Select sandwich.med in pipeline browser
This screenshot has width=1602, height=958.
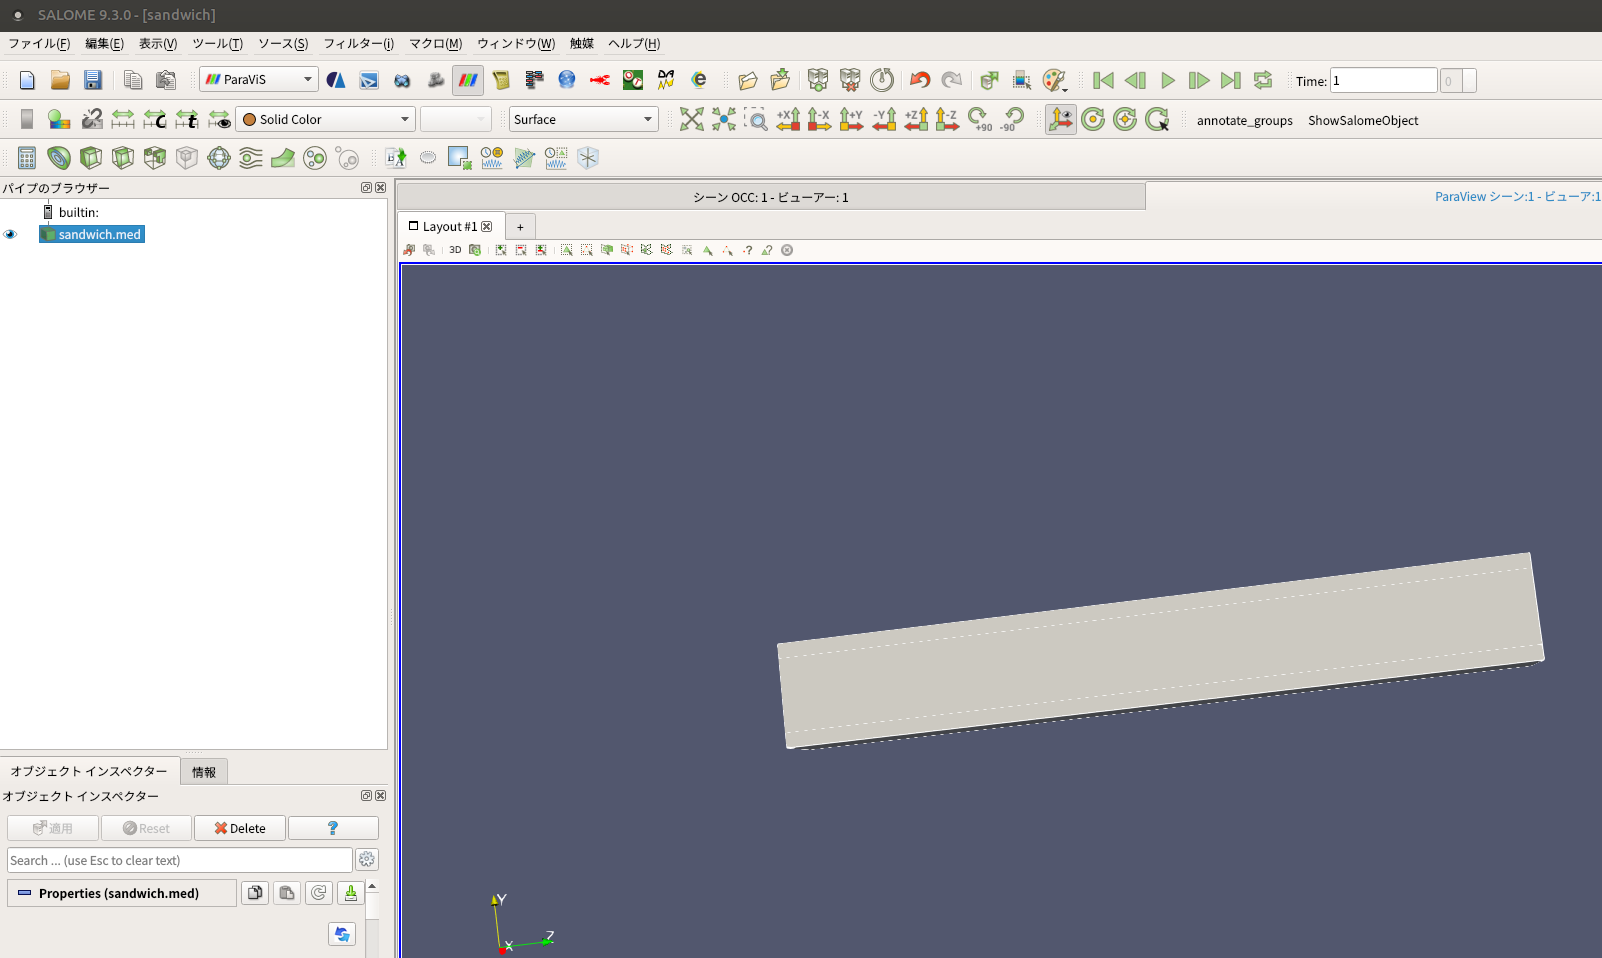(x=92, y=234)
